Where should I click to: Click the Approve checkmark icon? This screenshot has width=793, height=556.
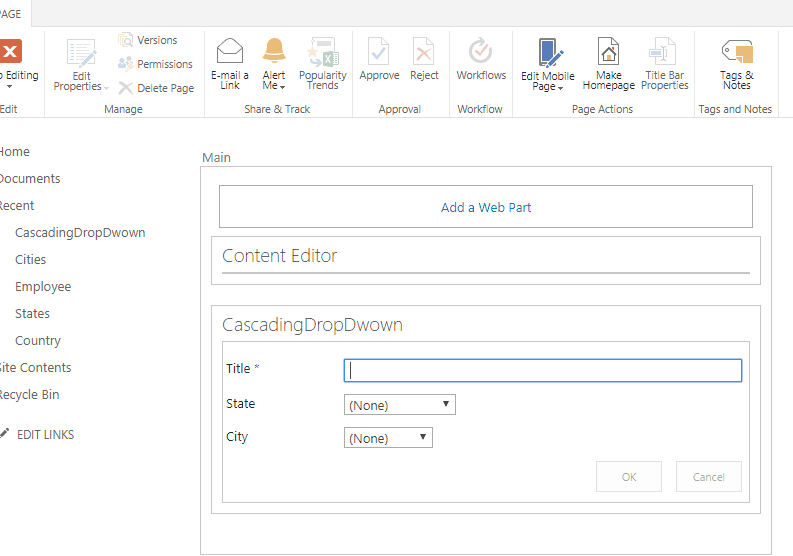click(379, 51)
